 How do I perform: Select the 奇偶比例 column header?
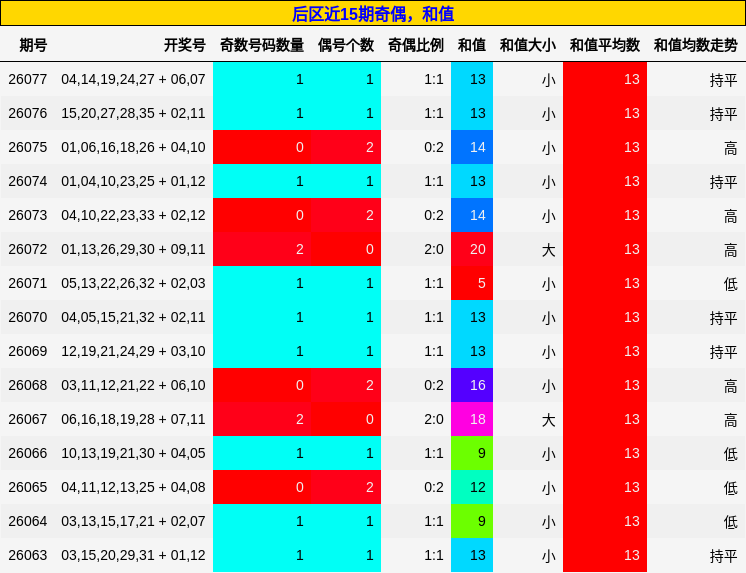pyautogui.click(x=416, y=45)
